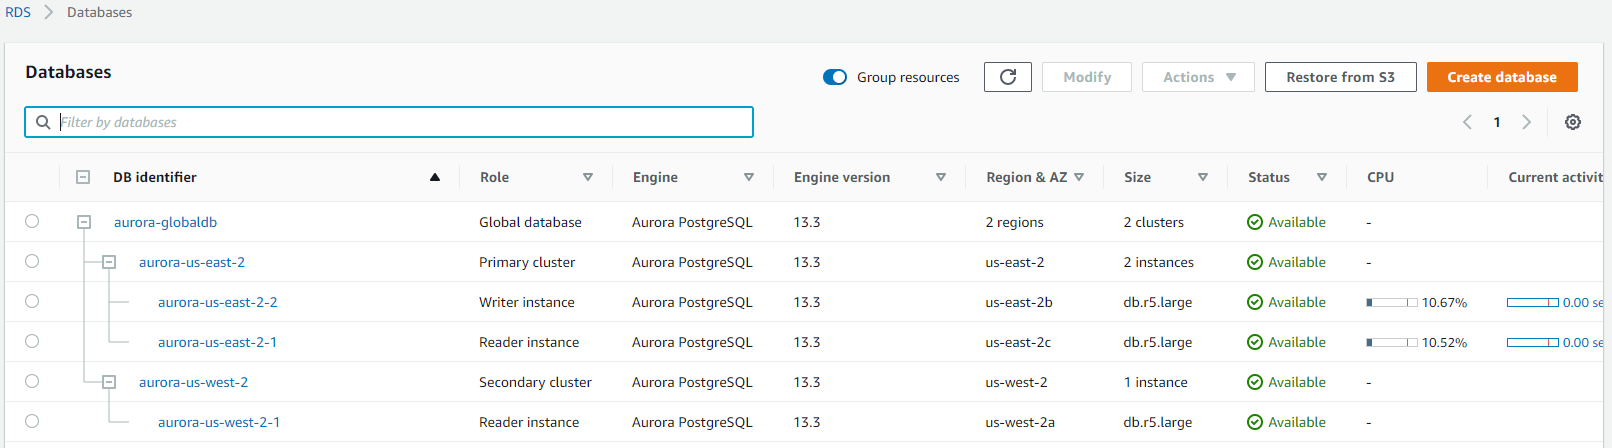Open aurora-us-east-2 cluster link
This screenshot has height=448, width=1612.
click(x=192, y=262)
